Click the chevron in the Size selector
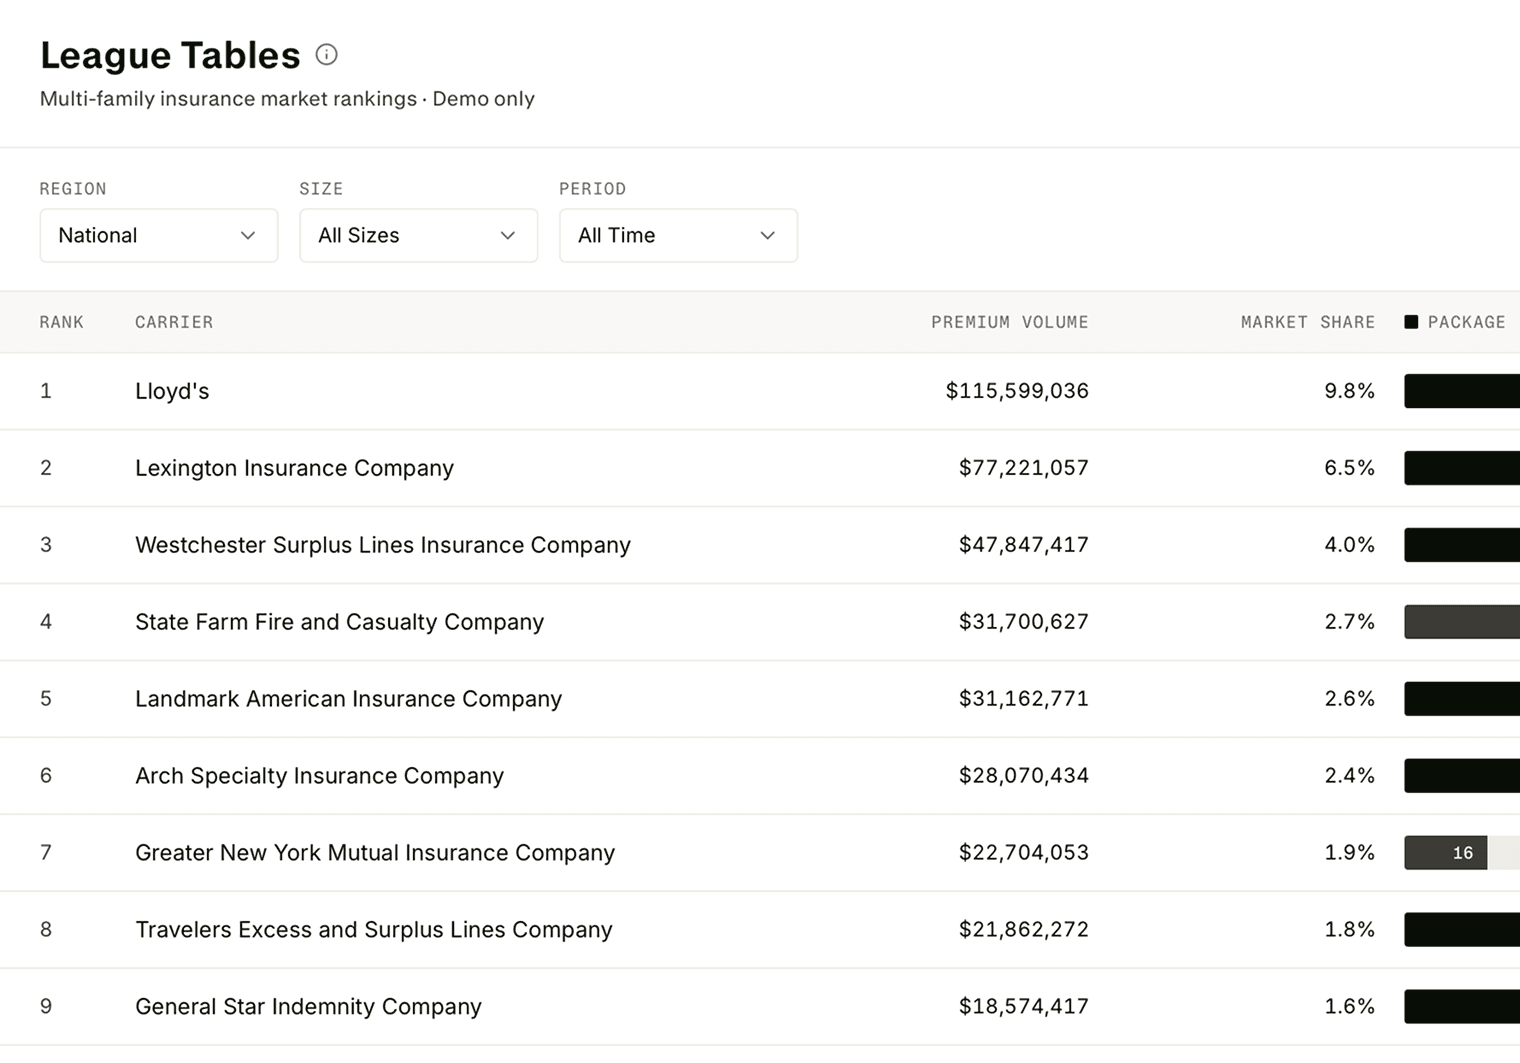Screen dimensions: 1520x1063 [x=508, y=236]
